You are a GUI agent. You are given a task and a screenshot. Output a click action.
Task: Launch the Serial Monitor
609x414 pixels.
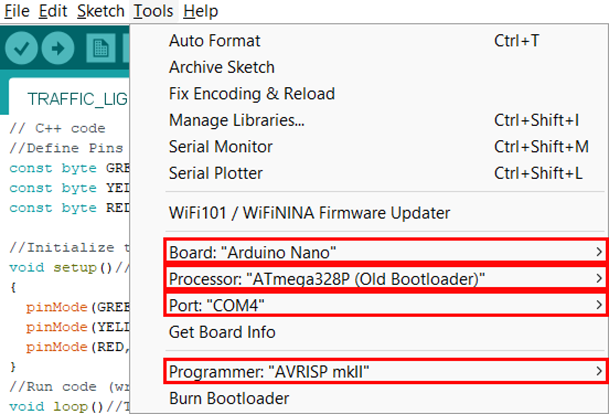368,147
